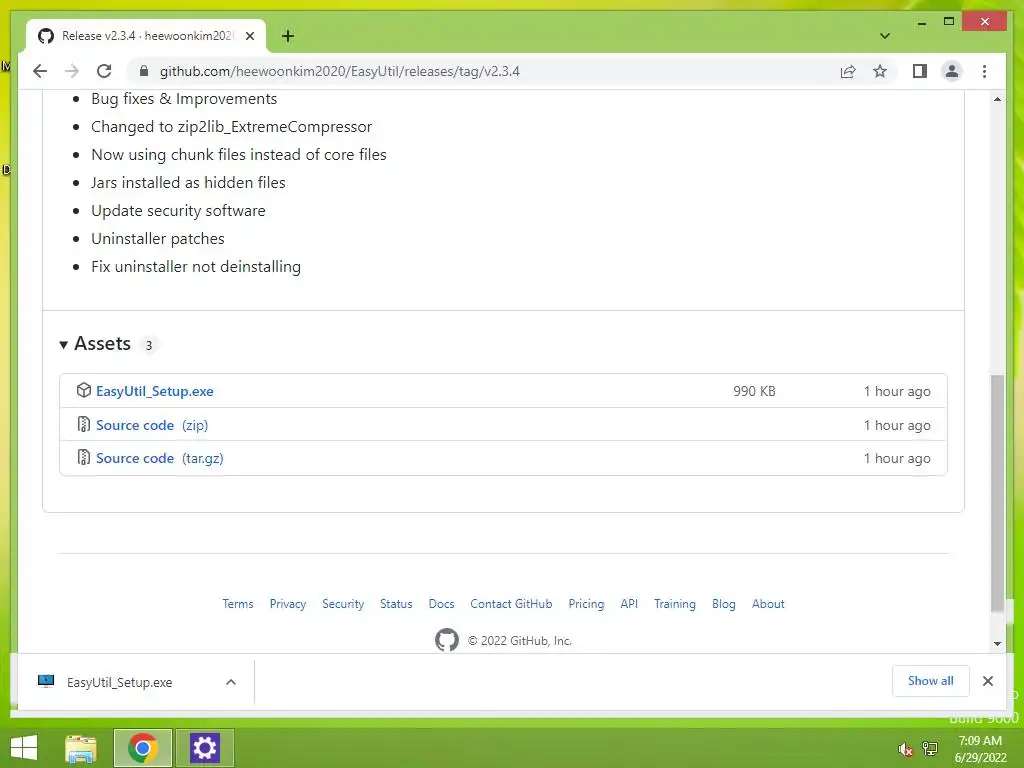This screenshot has height=768, width=1024.
Task: Open downloaded EasyUtil_Setup.exe in download bar
Action: [120, 682]
